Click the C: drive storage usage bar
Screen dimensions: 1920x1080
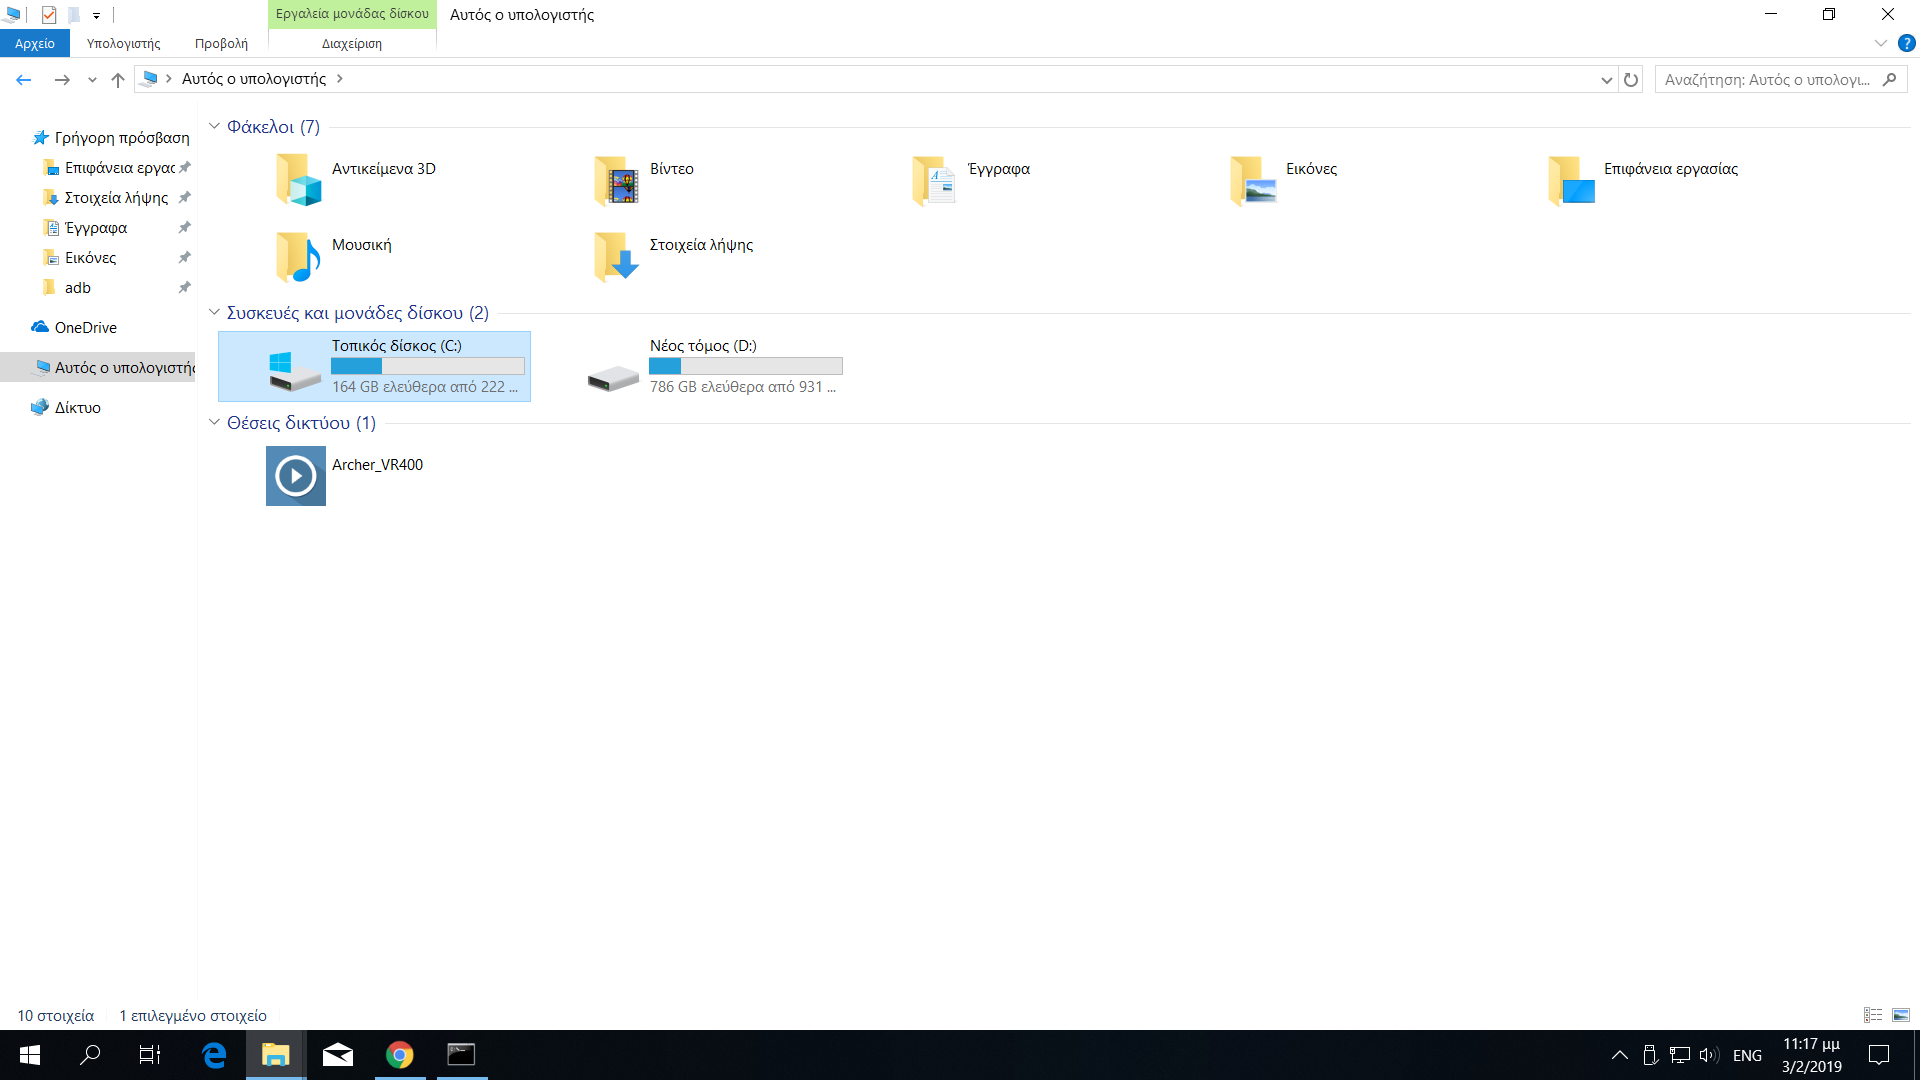pos(427,366)
